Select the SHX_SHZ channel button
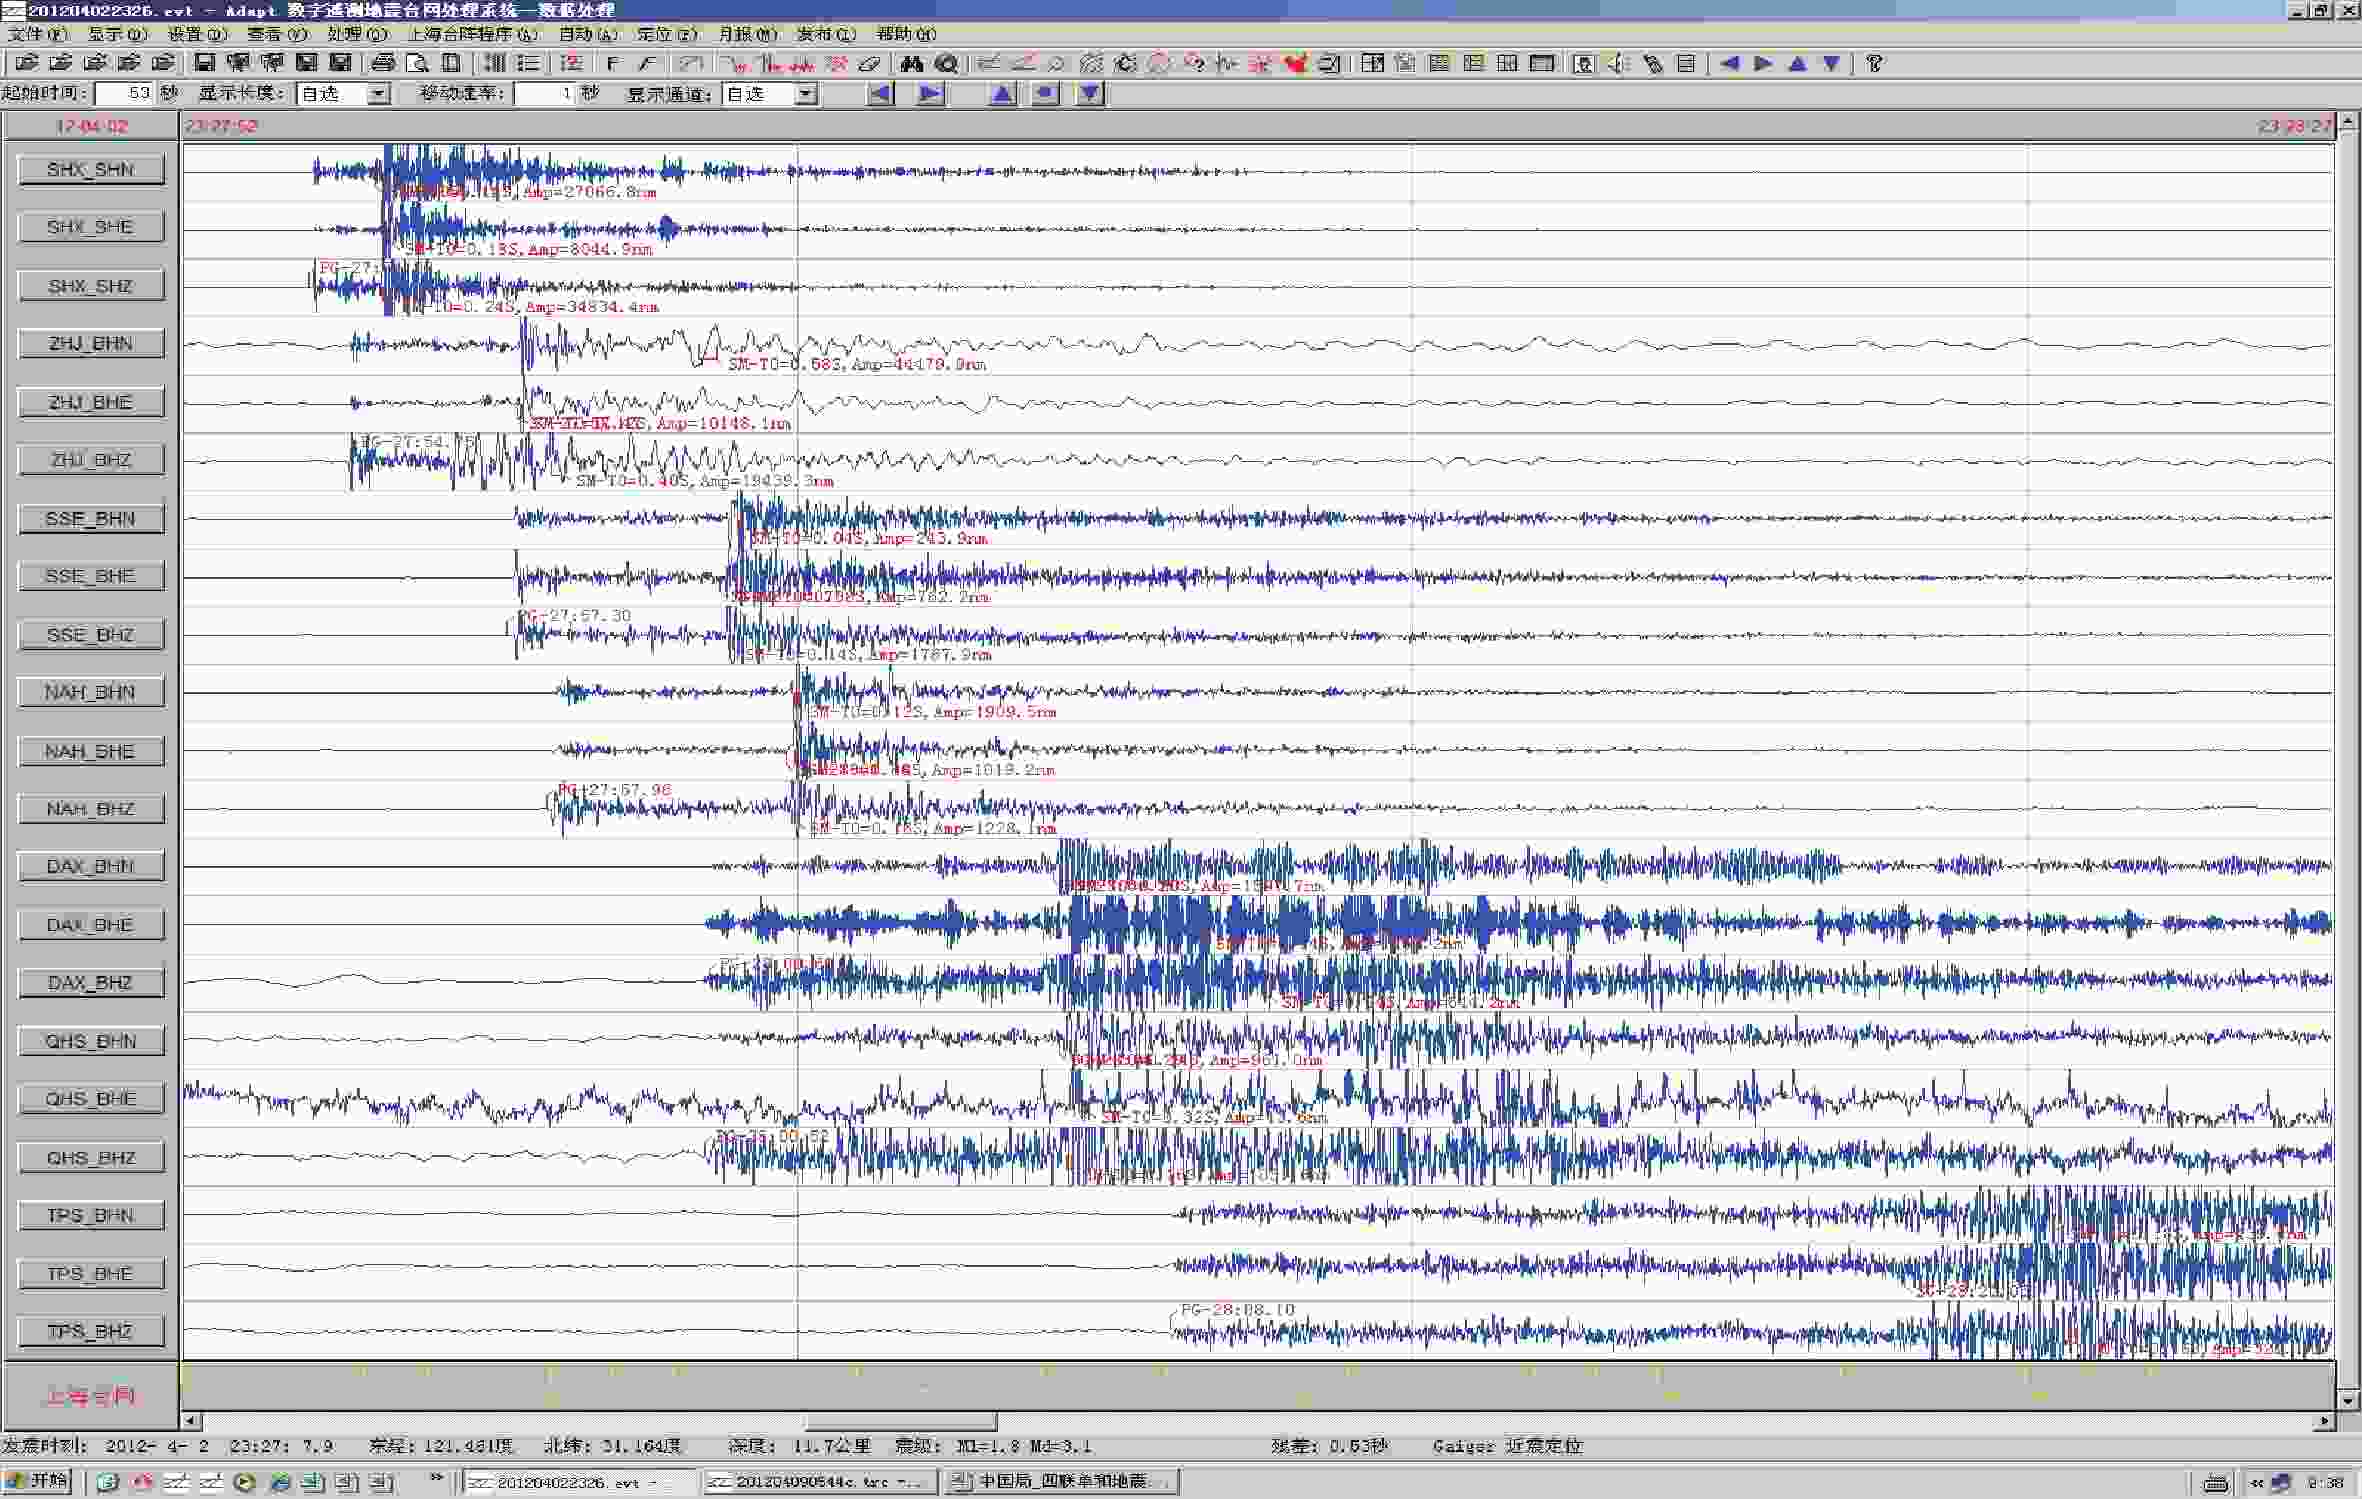 91,286
